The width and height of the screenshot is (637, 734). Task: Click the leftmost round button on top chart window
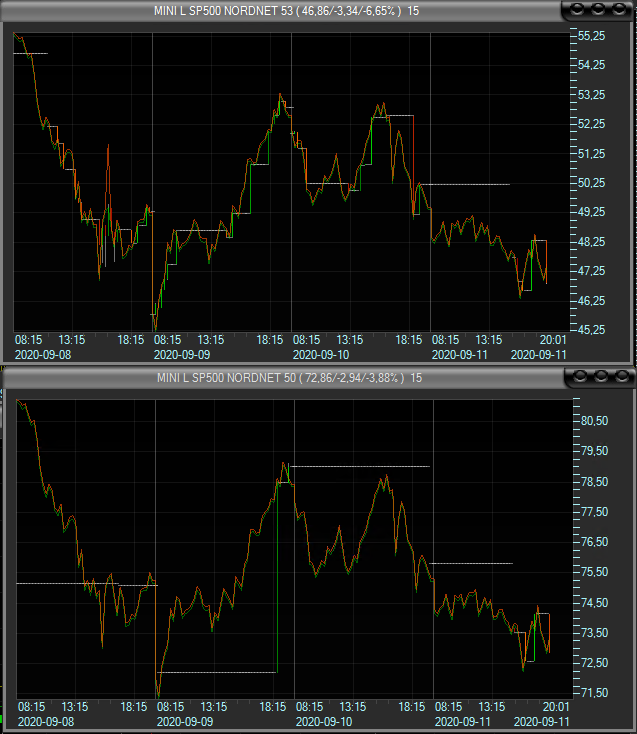(x=579, y=10)
